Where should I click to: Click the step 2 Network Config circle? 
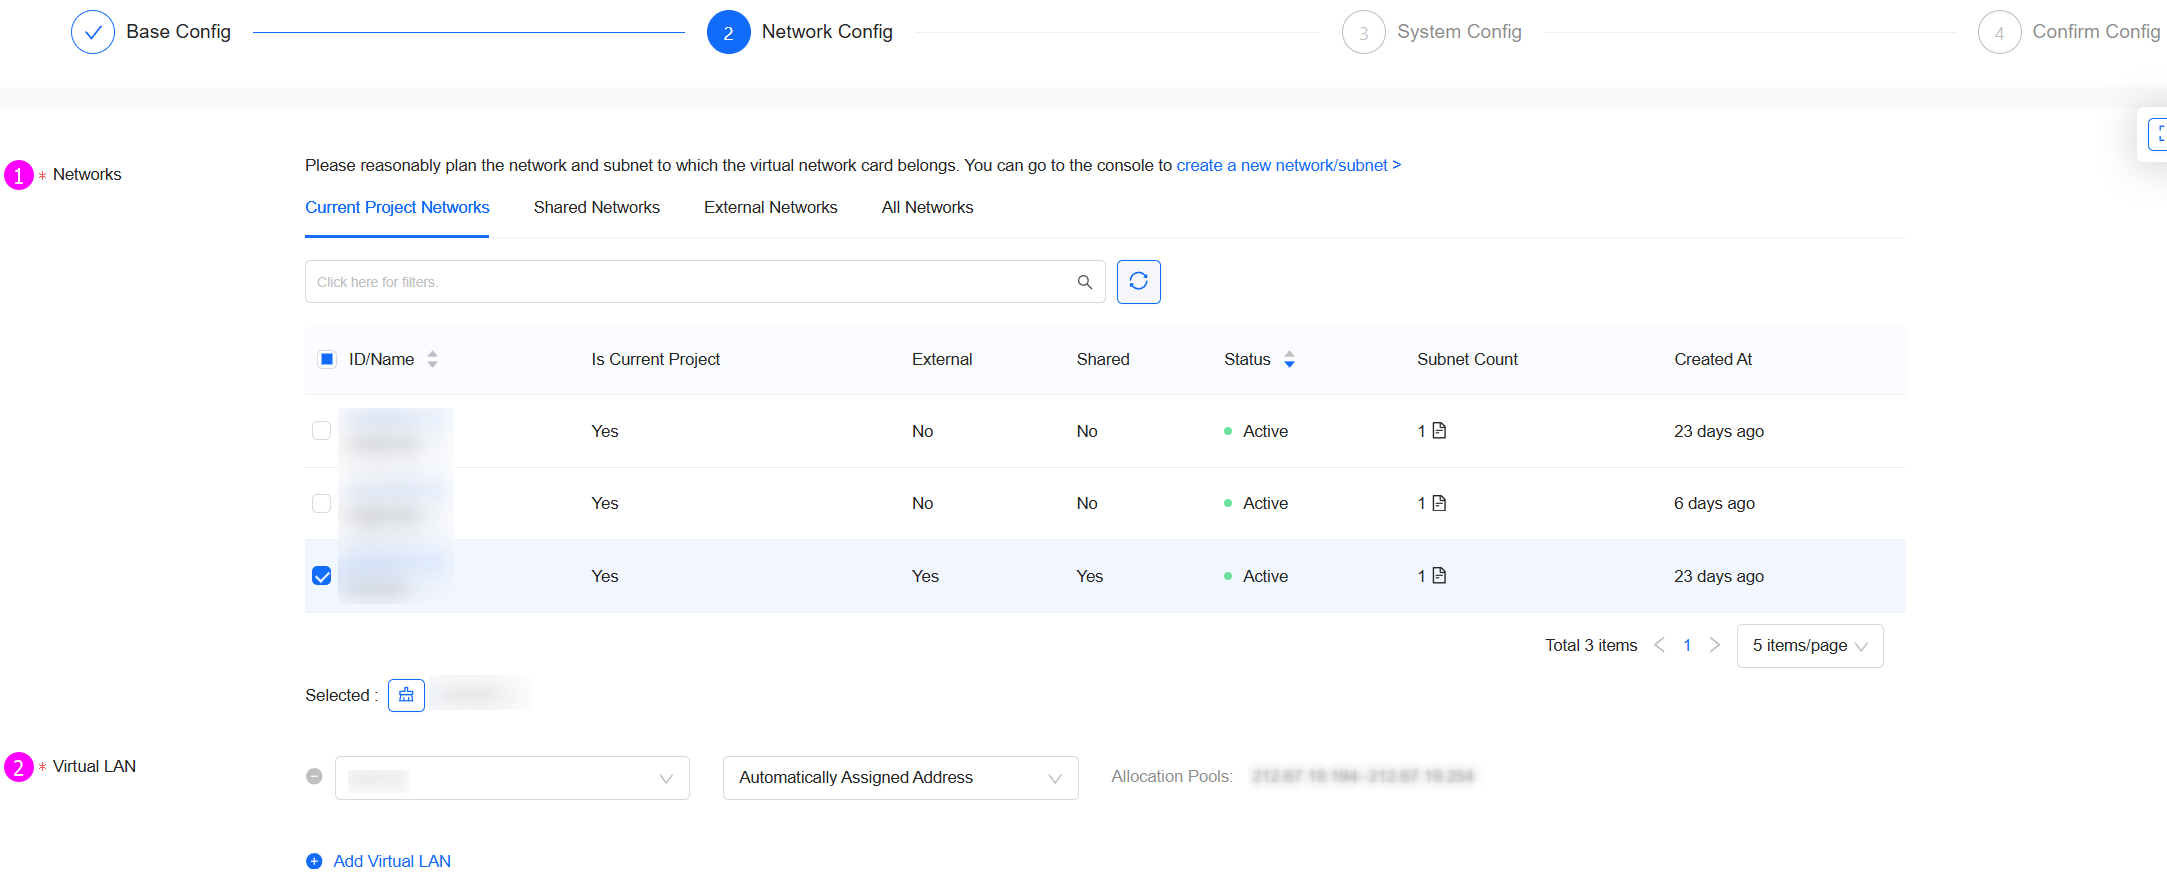tap(728, 32)
